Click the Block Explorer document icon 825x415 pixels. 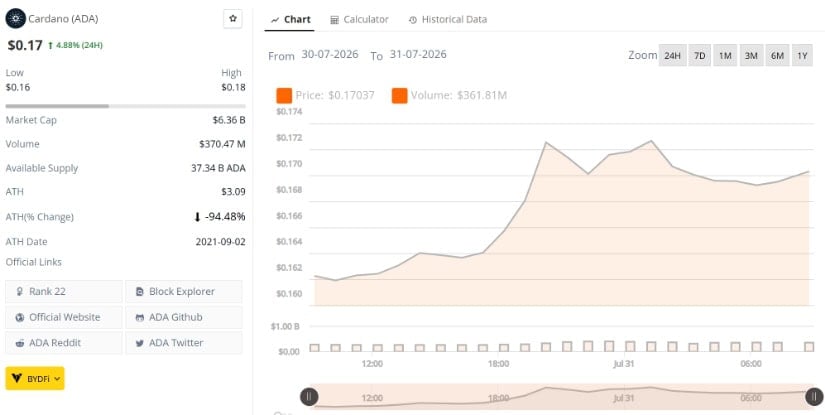click(139, 291)
